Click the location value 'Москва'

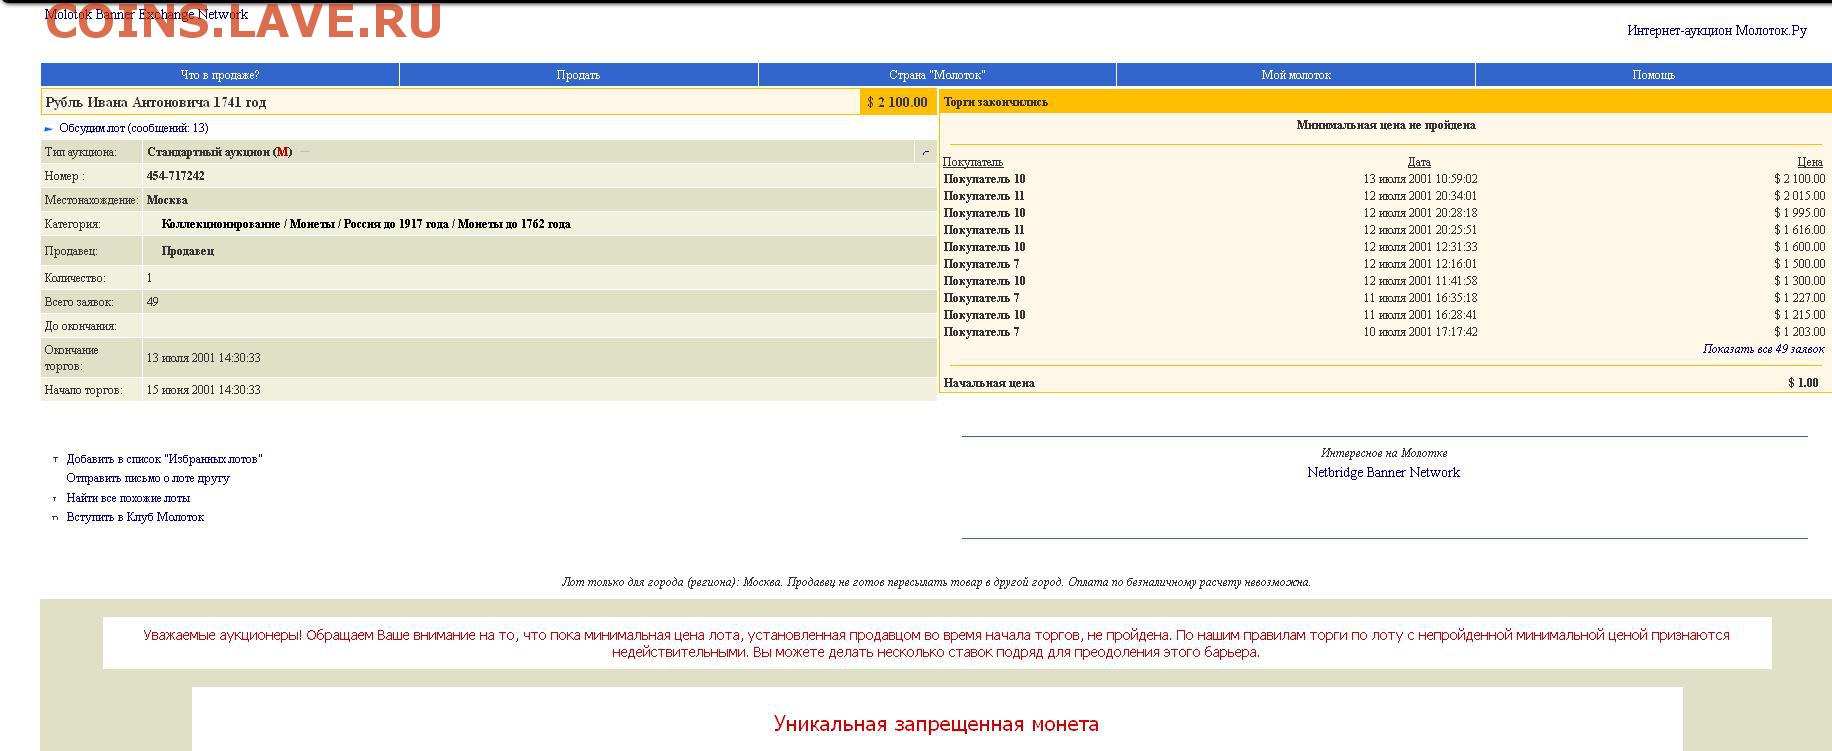[167, 200]
